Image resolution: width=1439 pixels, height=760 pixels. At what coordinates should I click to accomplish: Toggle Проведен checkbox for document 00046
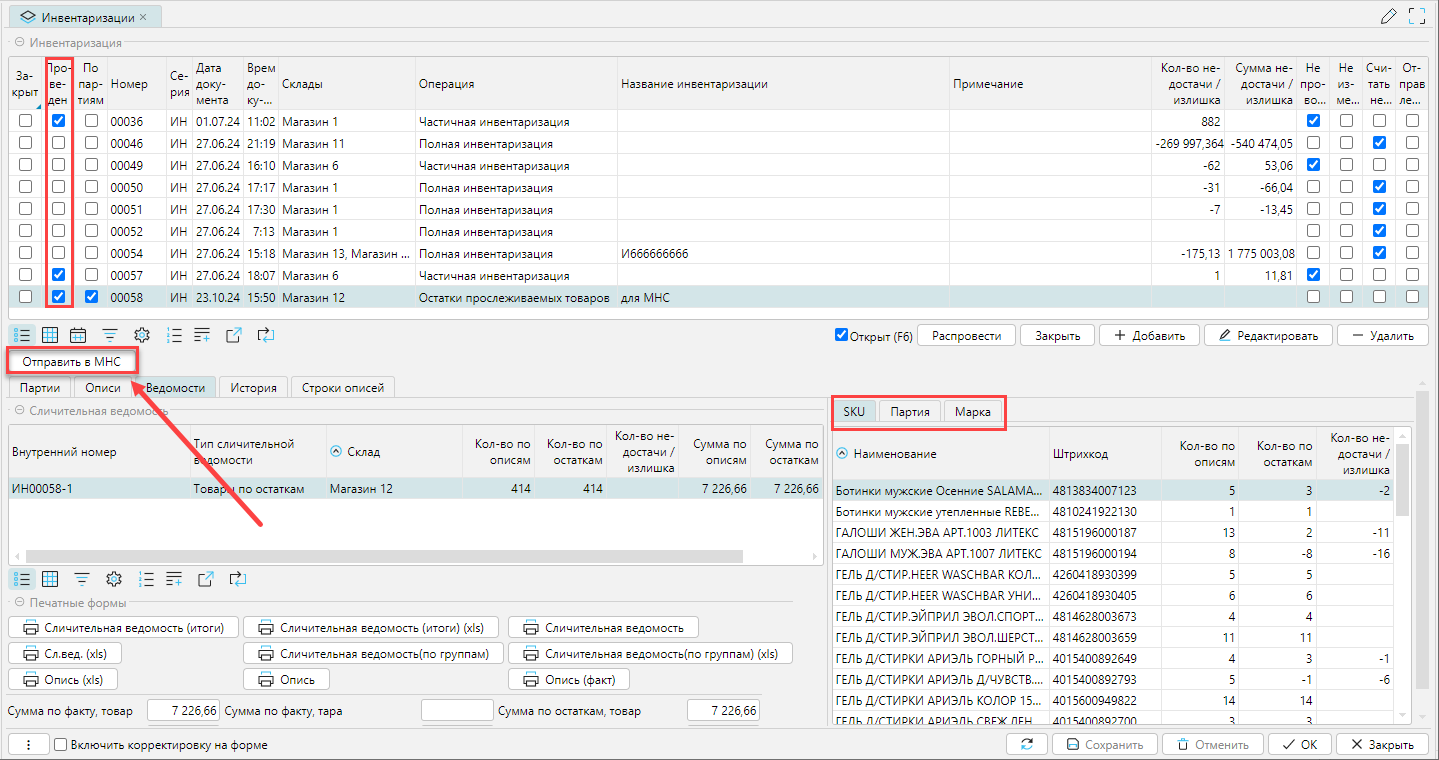[x=59, y=143]
